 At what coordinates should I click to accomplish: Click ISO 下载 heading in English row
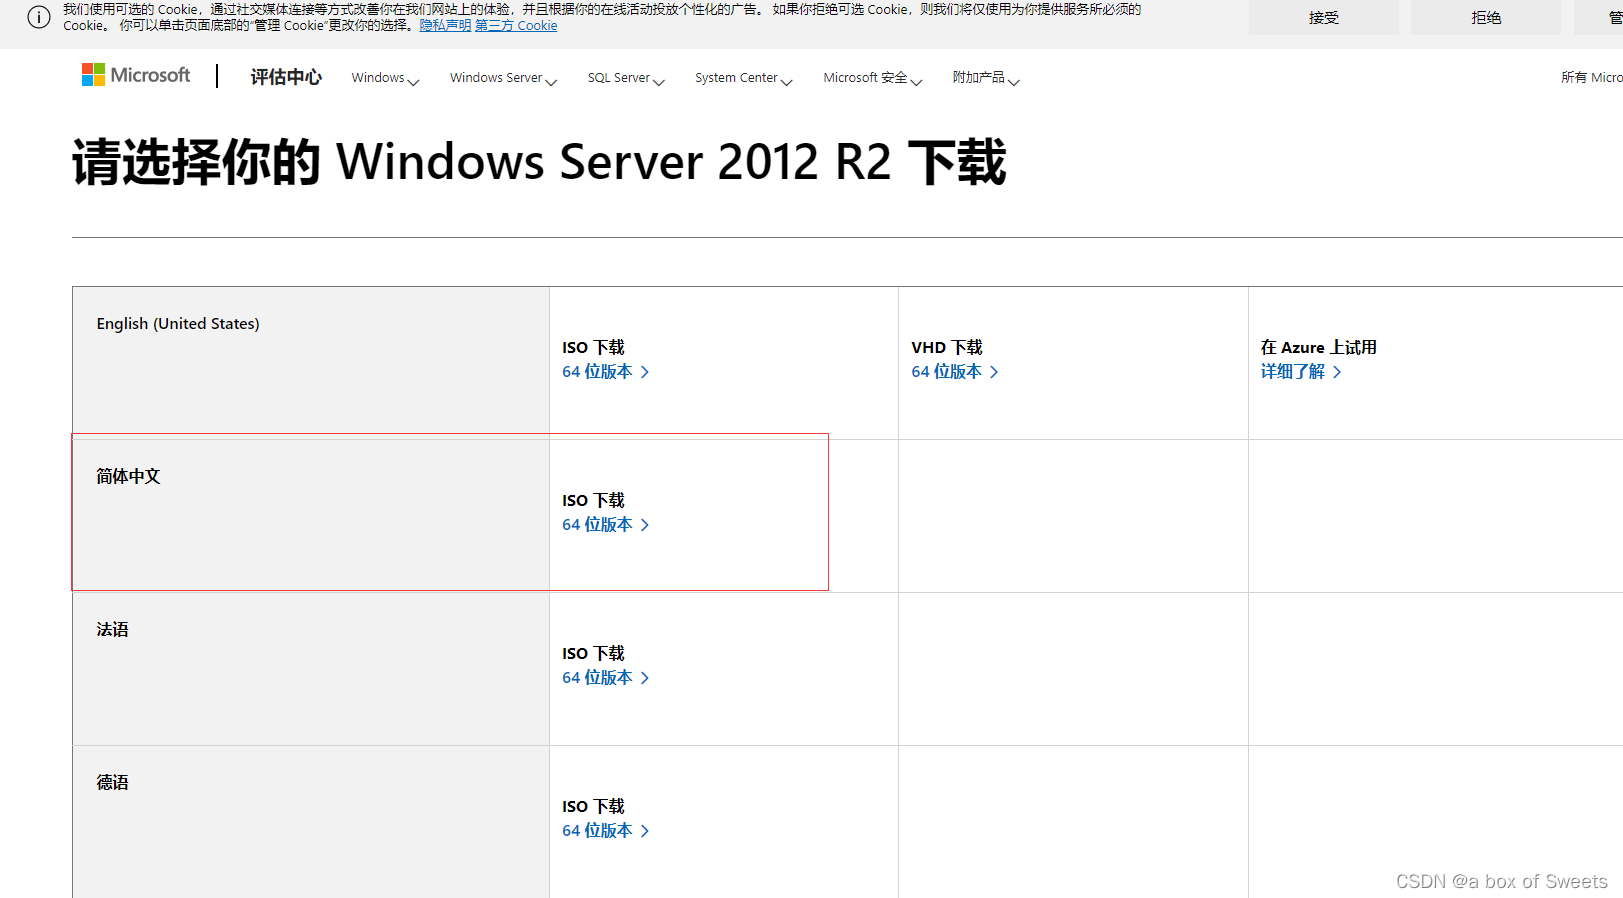click(x=593, y=347)
